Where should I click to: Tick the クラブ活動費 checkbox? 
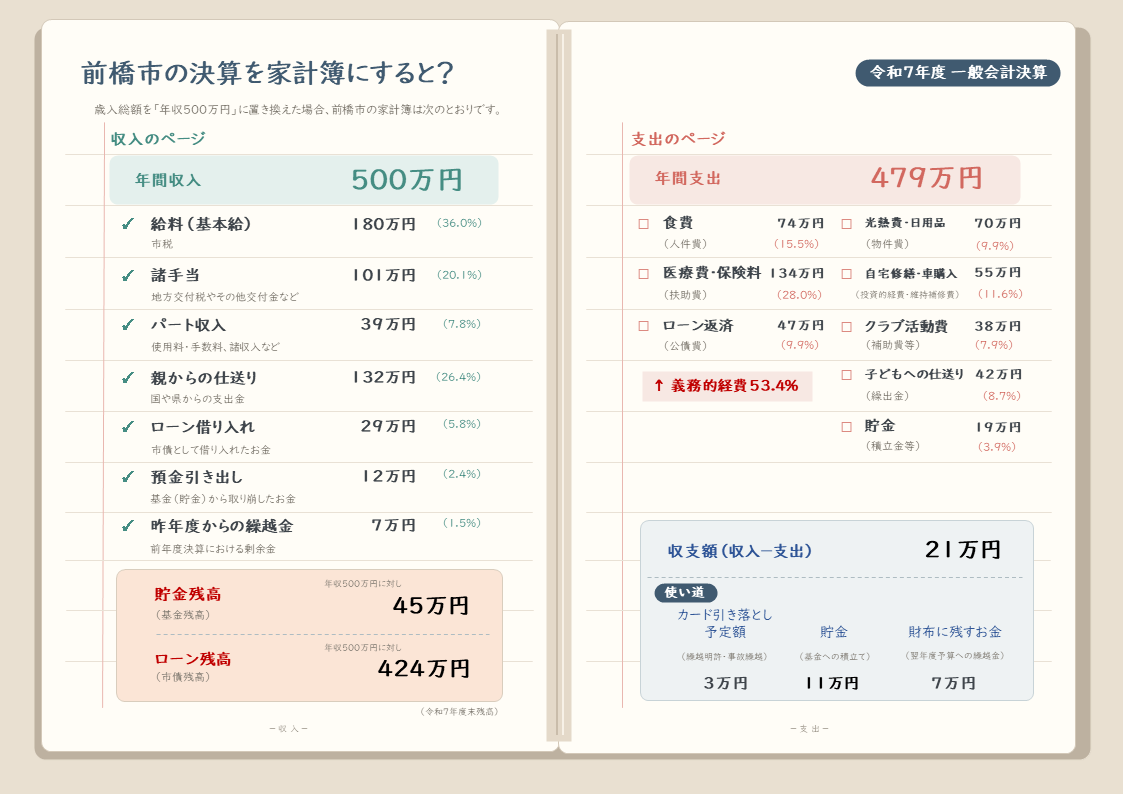click(847, 326)
